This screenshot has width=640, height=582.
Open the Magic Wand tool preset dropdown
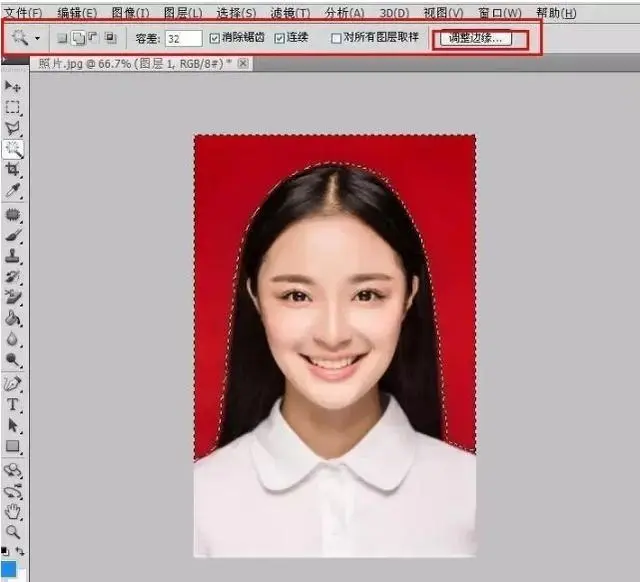pos(38,38)
